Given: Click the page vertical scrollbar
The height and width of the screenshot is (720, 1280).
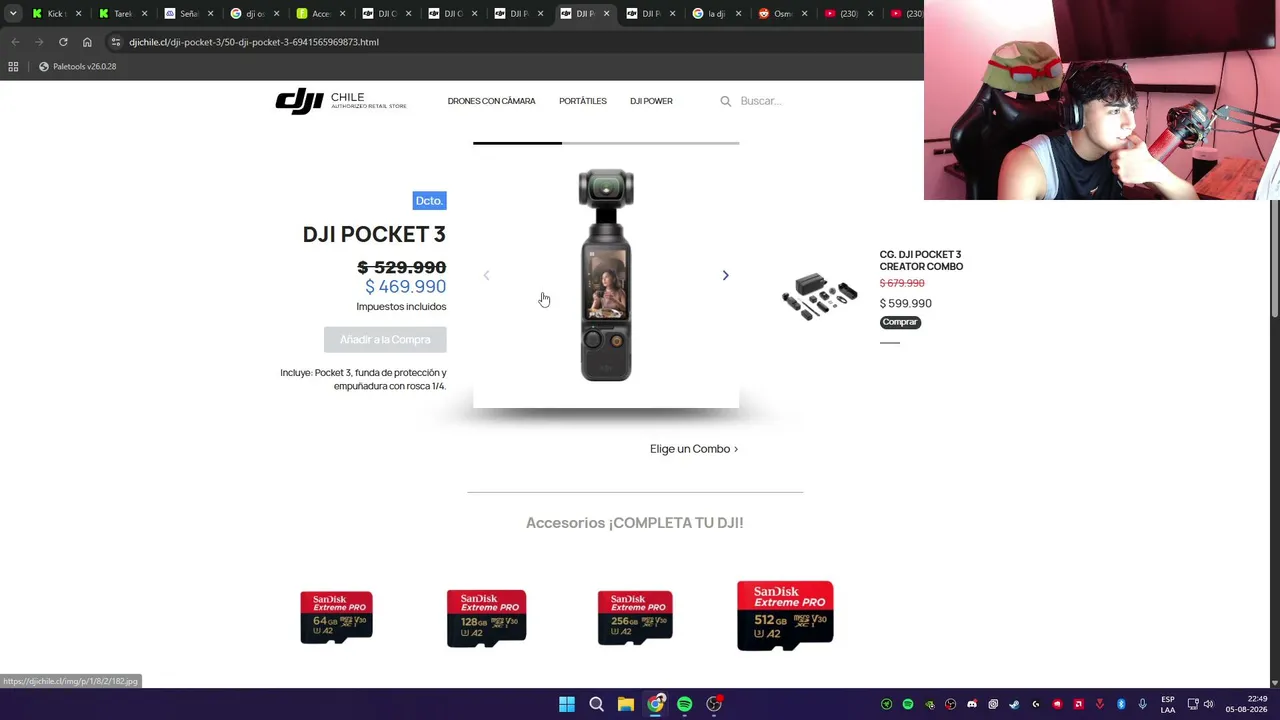Looking at the screenshot, I should pyautogui.click(x=1275, y=260).
